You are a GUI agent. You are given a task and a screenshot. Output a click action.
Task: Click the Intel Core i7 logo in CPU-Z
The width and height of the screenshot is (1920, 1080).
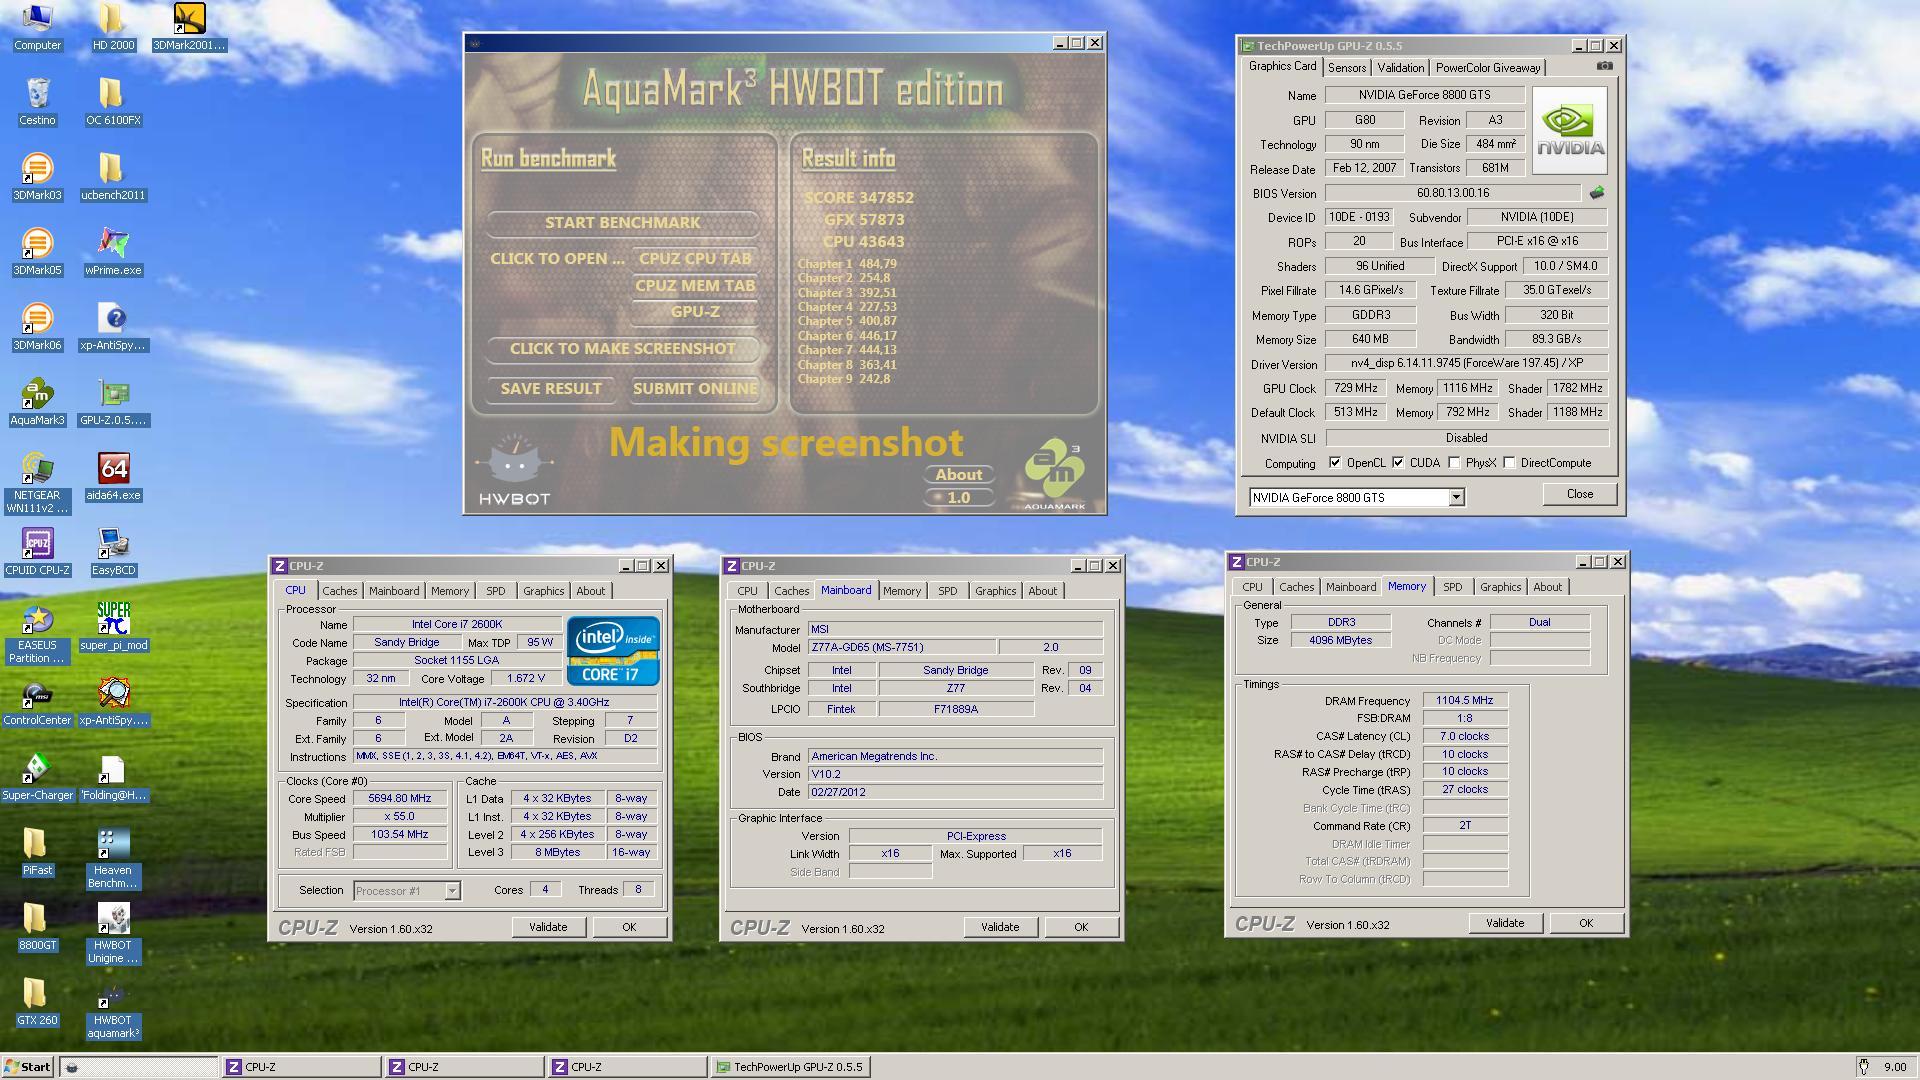pyautogui.click(x=612, y=651)
